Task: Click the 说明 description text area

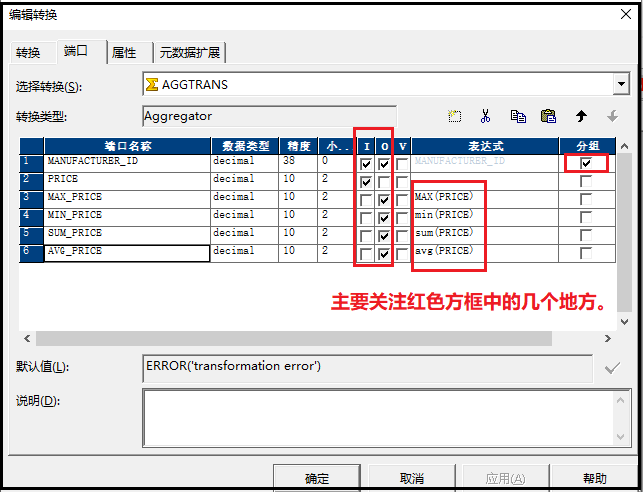Action: [x=386, y=418]
